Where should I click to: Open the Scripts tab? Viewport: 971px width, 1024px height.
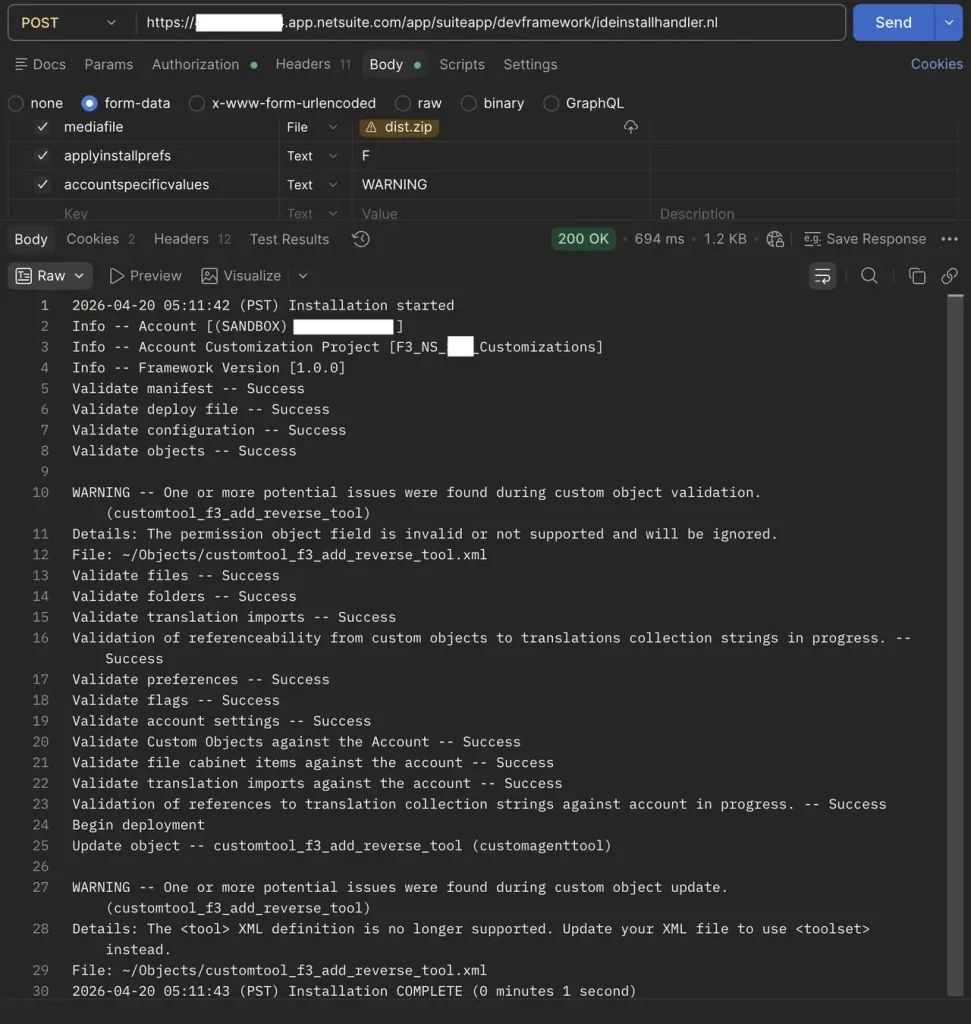(462, 64)
